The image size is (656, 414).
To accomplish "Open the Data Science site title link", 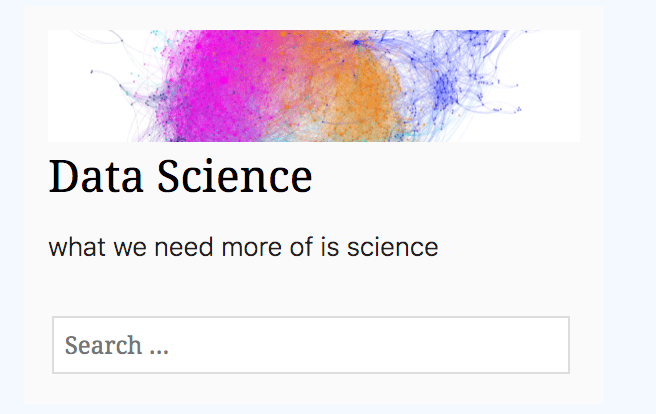I will [x=180, y=177].
